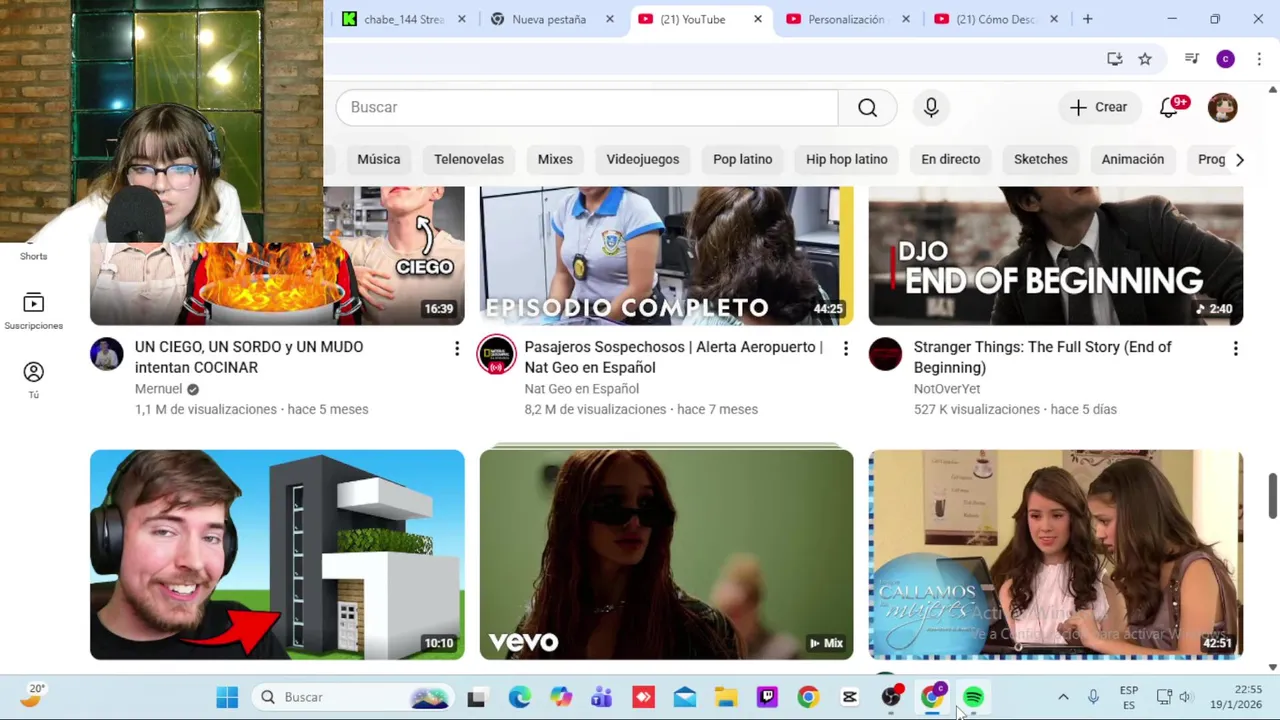Open Chrome three-dot menu
This screenshot has height=720, width=1280.
pos(1259,59)
